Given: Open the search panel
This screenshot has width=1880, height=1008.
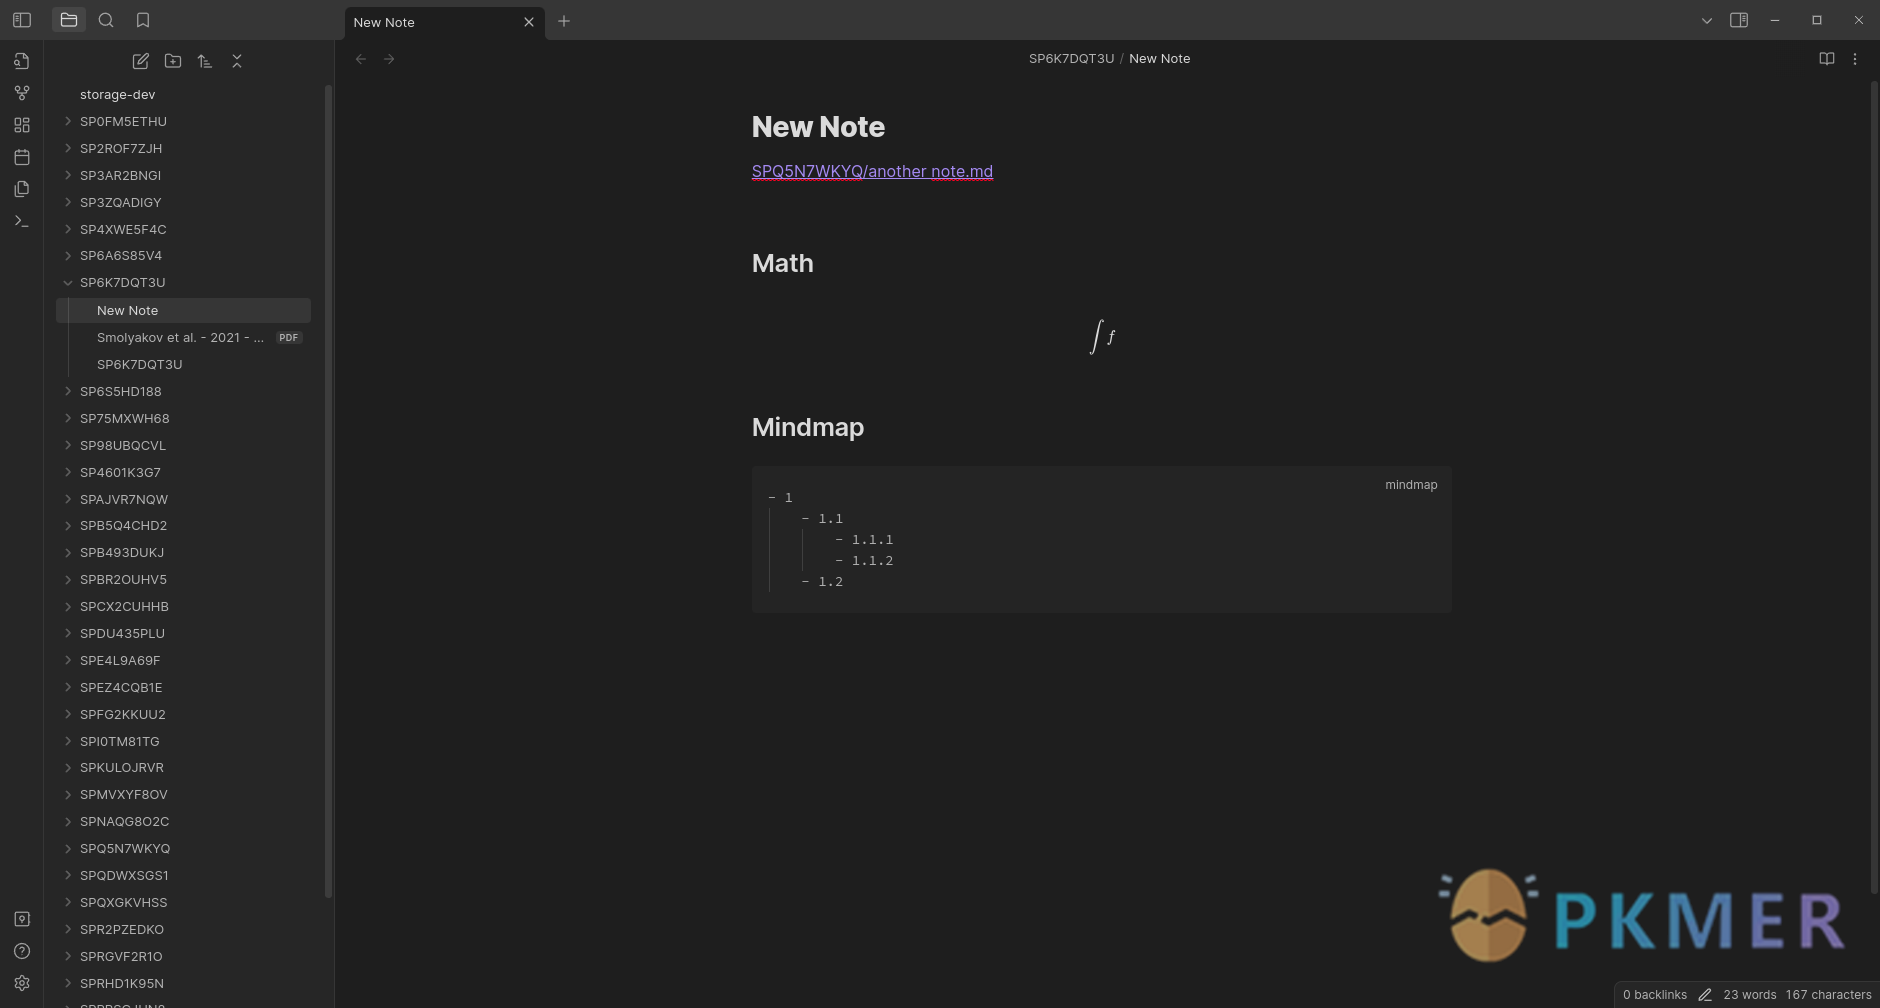Looking at the screenshot, I should (x=106, y=20).
